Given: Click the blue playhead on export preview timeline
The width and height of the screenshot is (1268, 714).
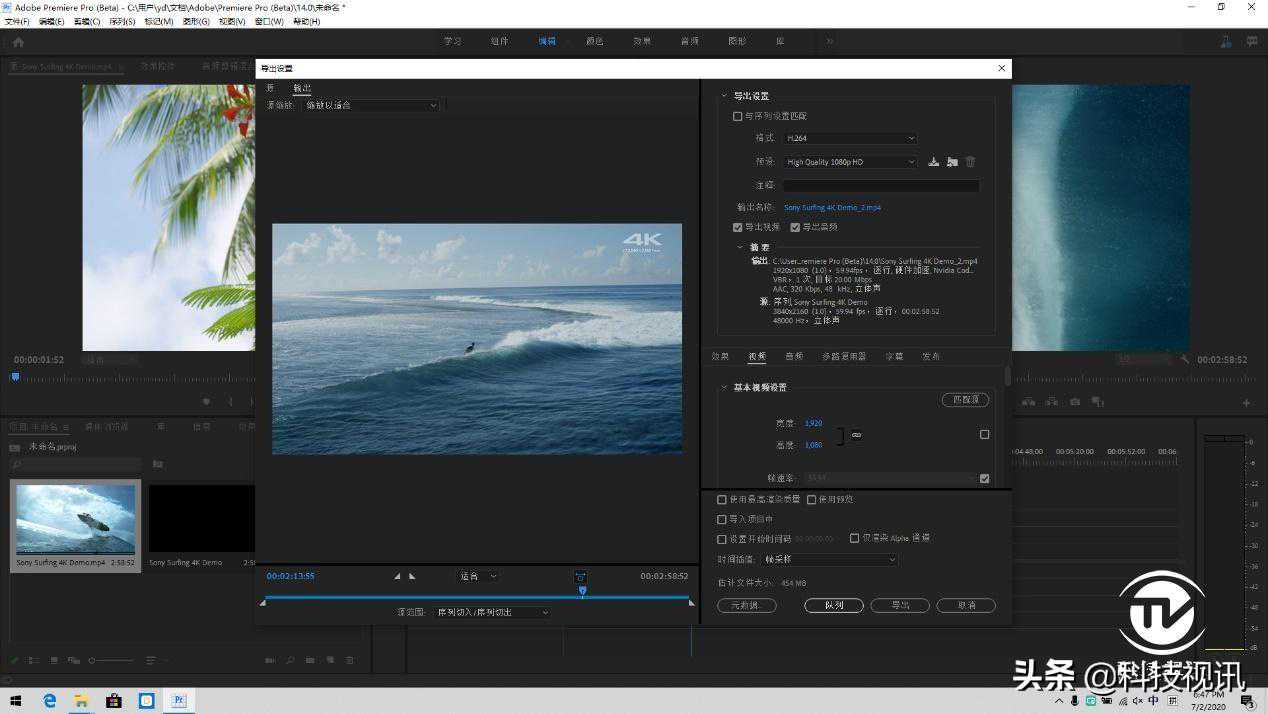Looking at the screenshot, I should (x=582, y=591).
